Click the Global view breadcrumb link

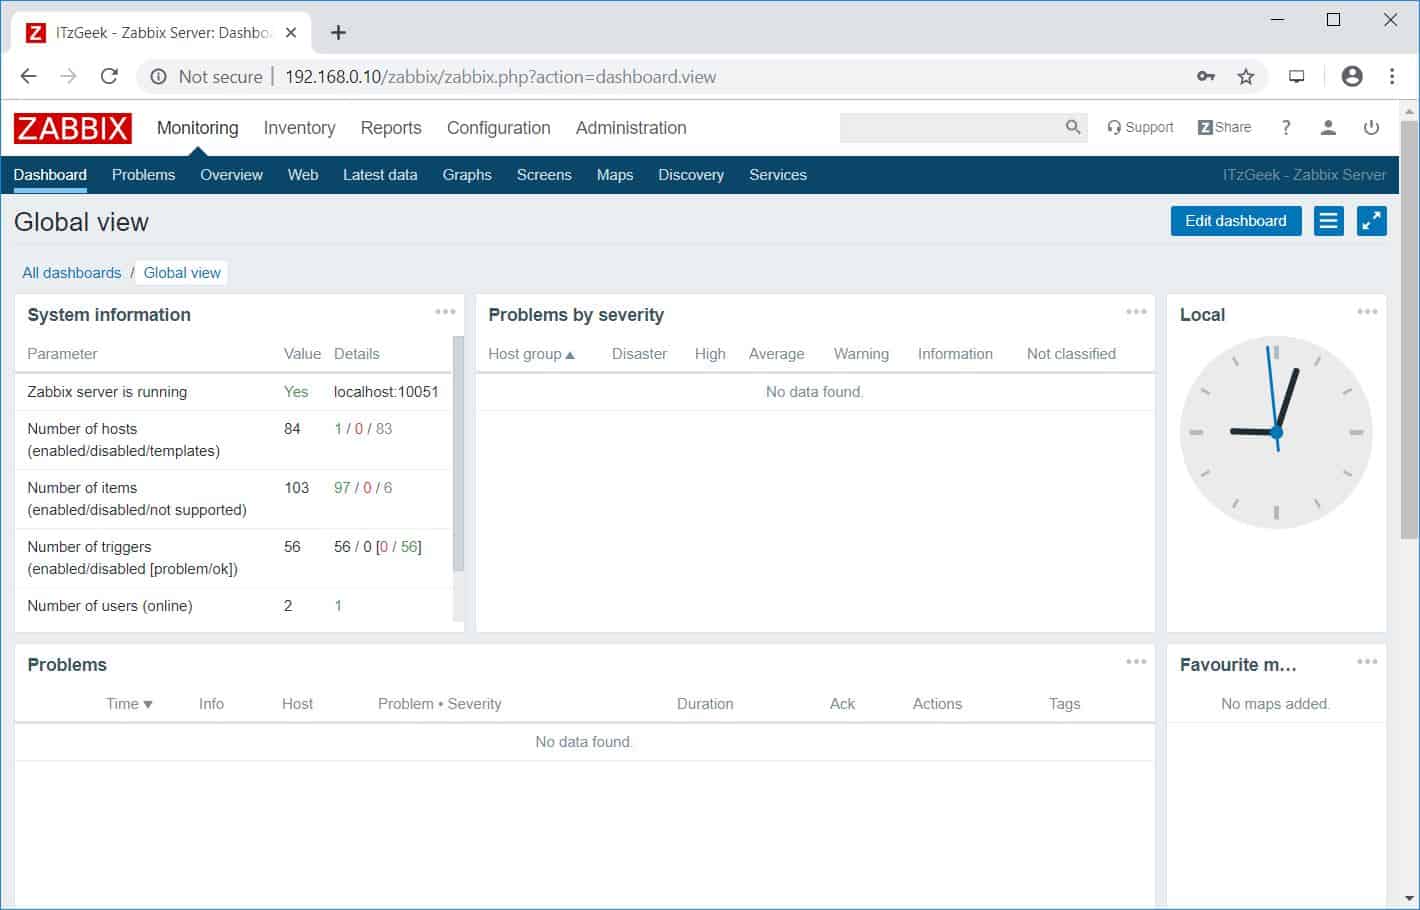pyautogui.click(x=182, y=273)
